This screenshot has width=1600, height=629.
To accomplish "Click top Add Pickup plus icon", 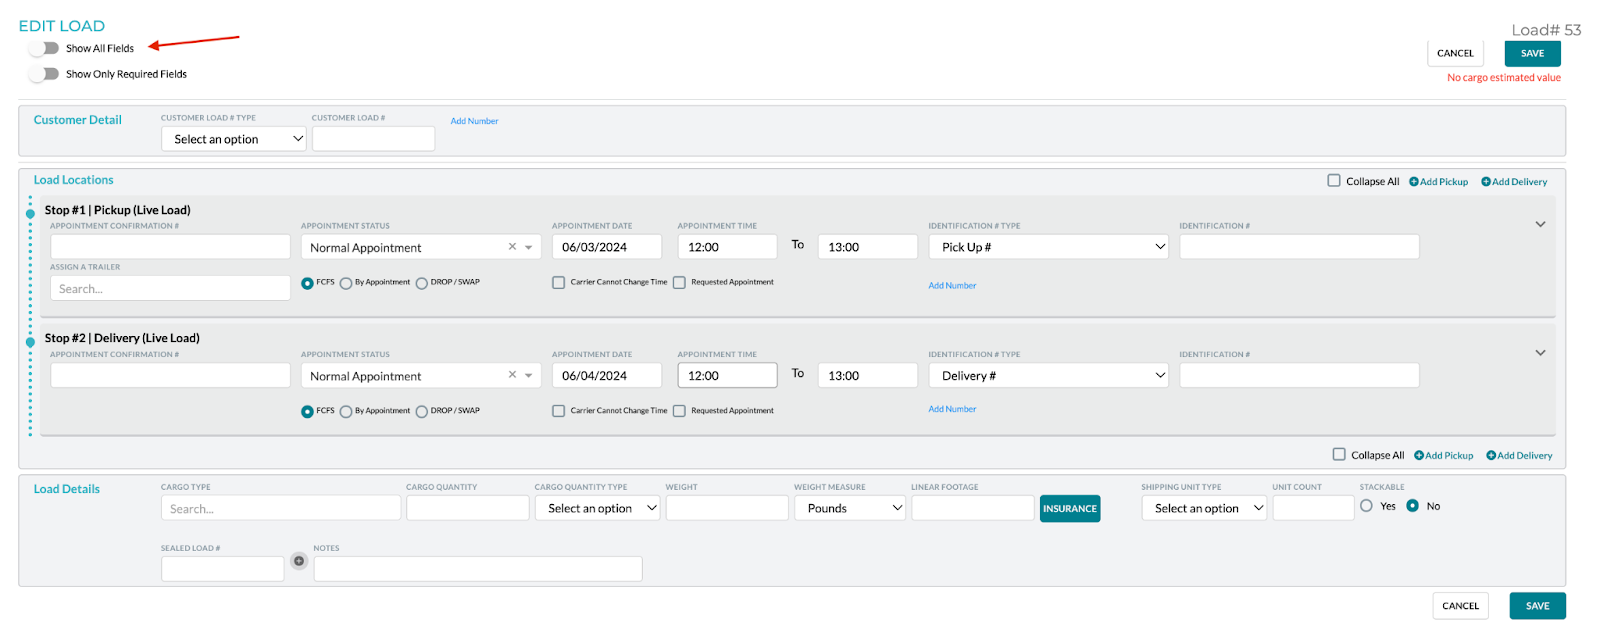I will click(x=1414, y=182).
